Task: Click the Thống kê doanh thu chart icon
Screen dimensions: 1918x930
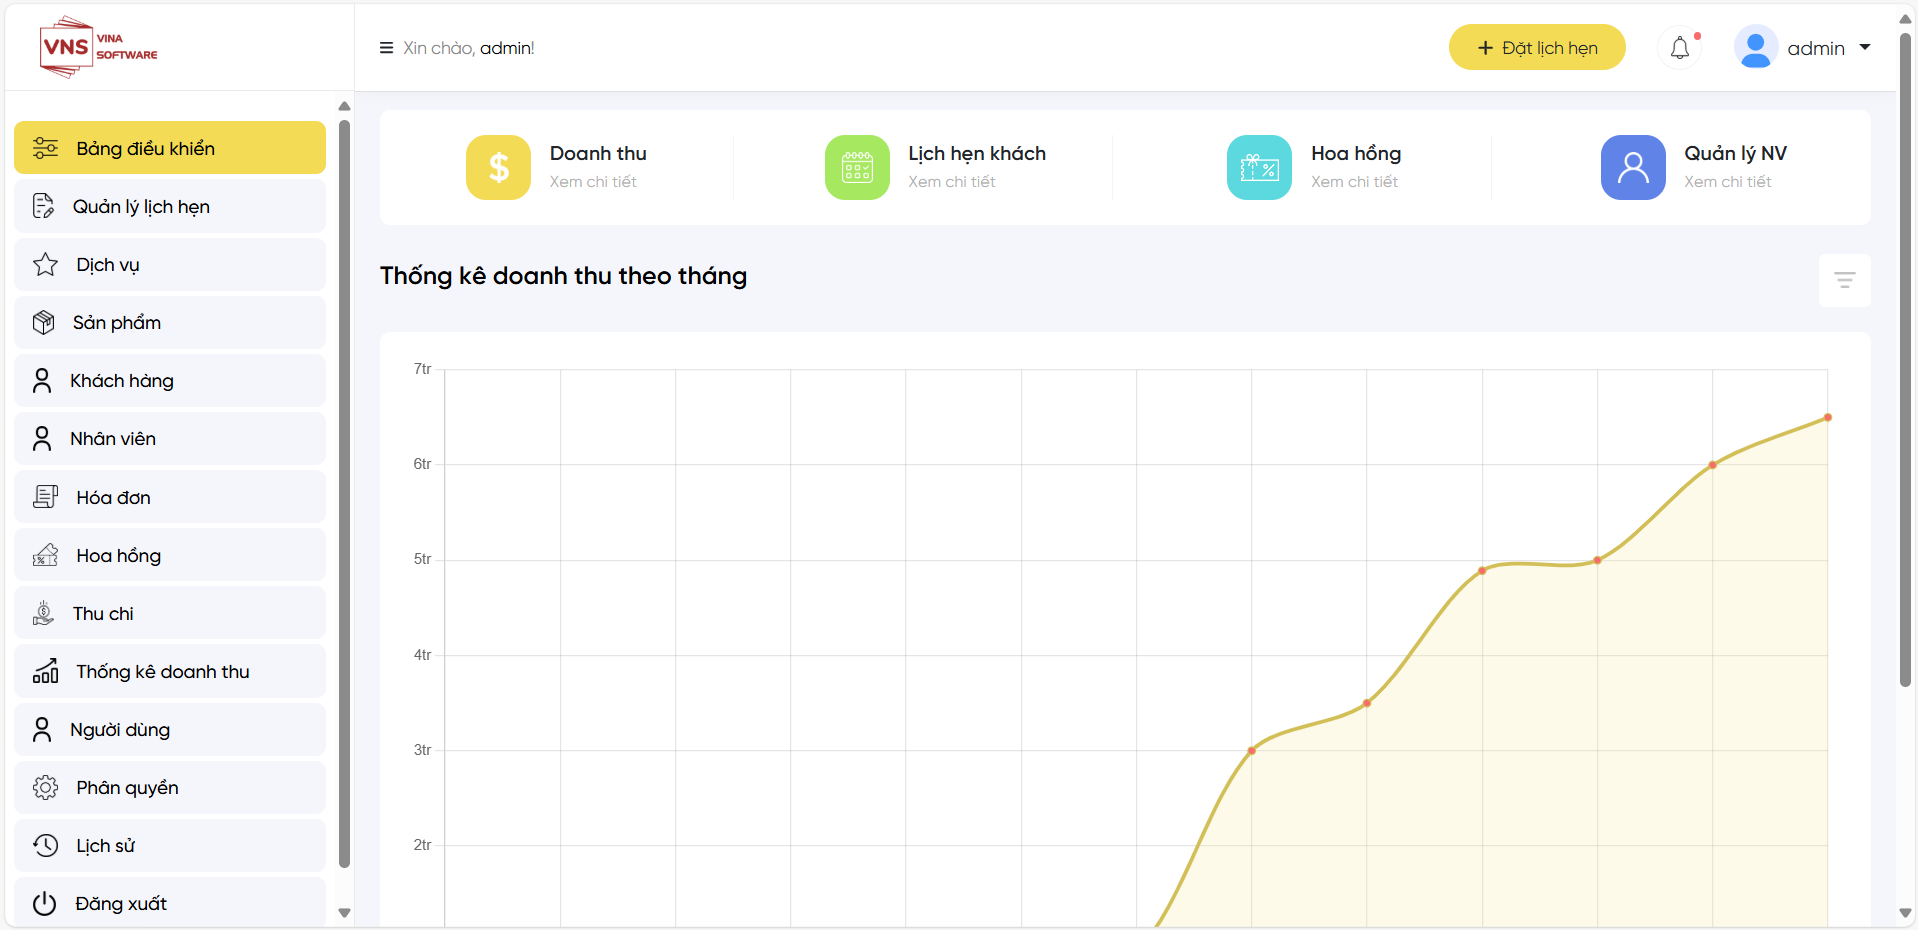Action: tap(45, 671)
